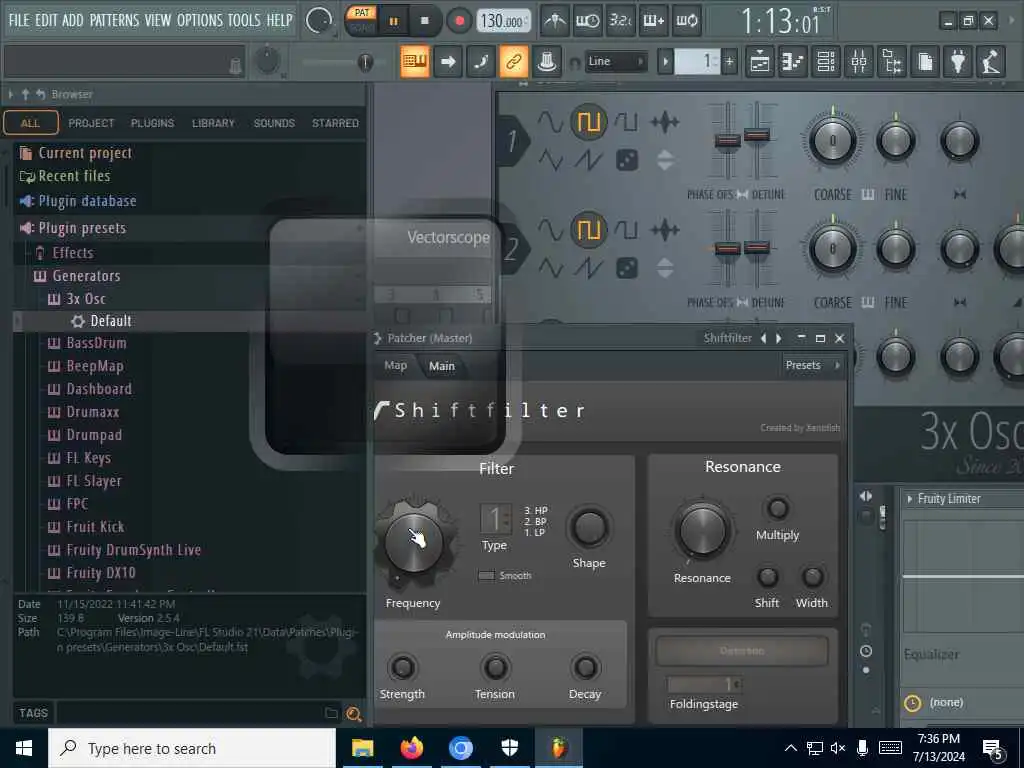Open the plugin picker plug icon
The height and width of the screenshot is (768, 1024).
point(958,62)
